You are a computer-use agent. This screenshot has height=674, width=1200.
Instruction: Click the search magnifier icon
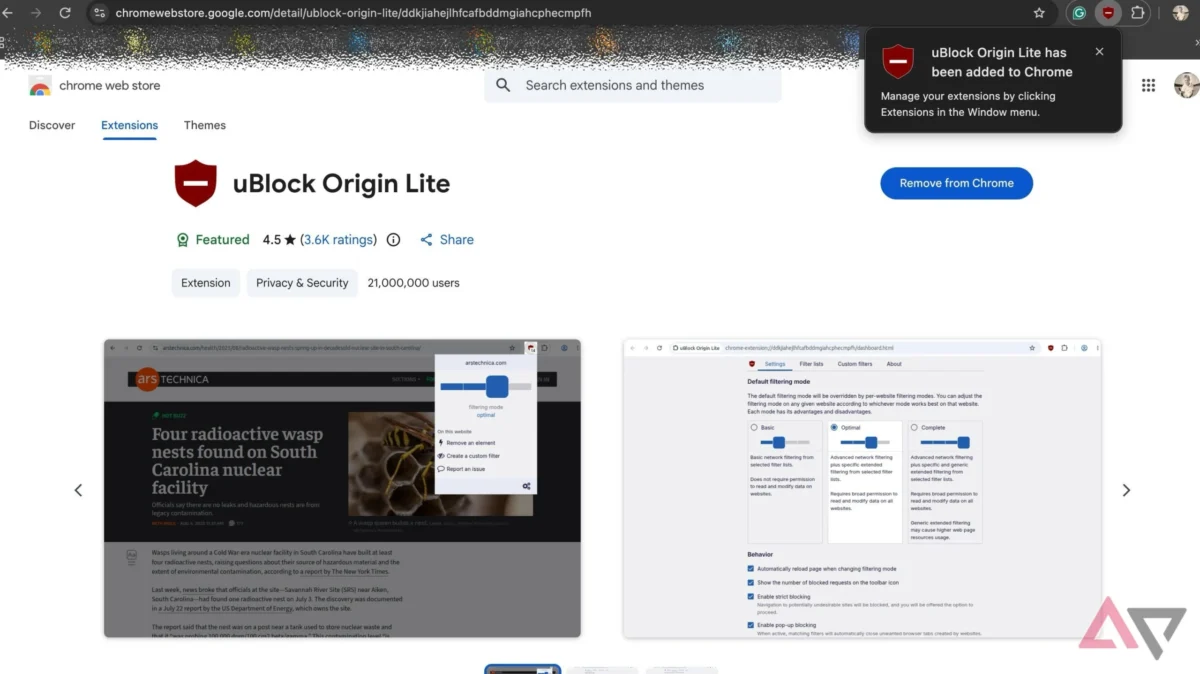pos(503,85)
